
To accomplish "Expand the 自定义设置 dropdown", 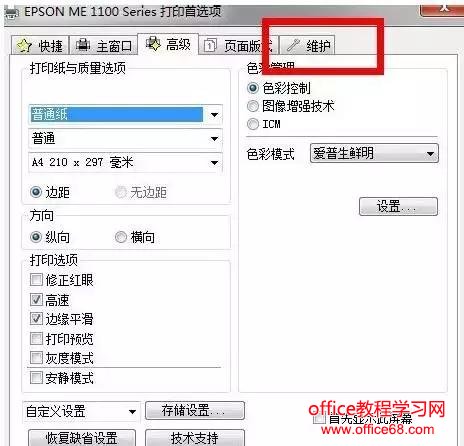I will pyautogui.click(x=81, y=411).
